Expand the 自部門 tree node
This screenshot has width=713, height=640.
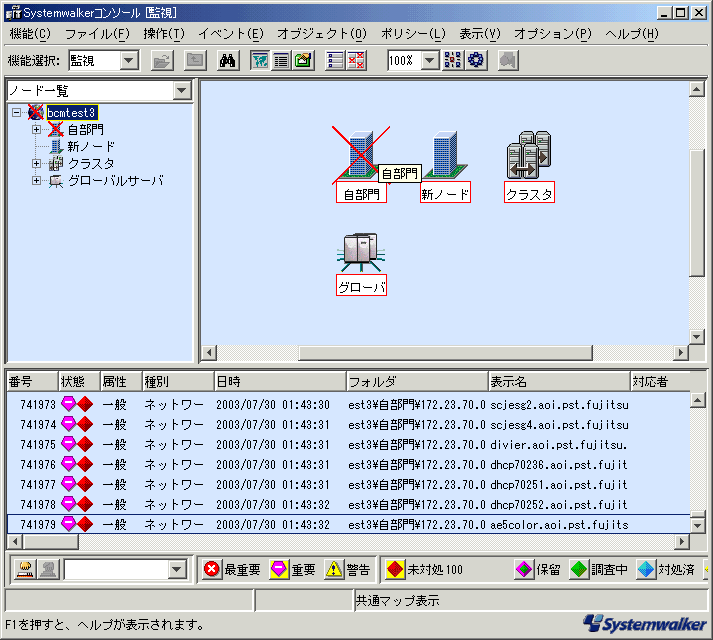pos(36,130)
